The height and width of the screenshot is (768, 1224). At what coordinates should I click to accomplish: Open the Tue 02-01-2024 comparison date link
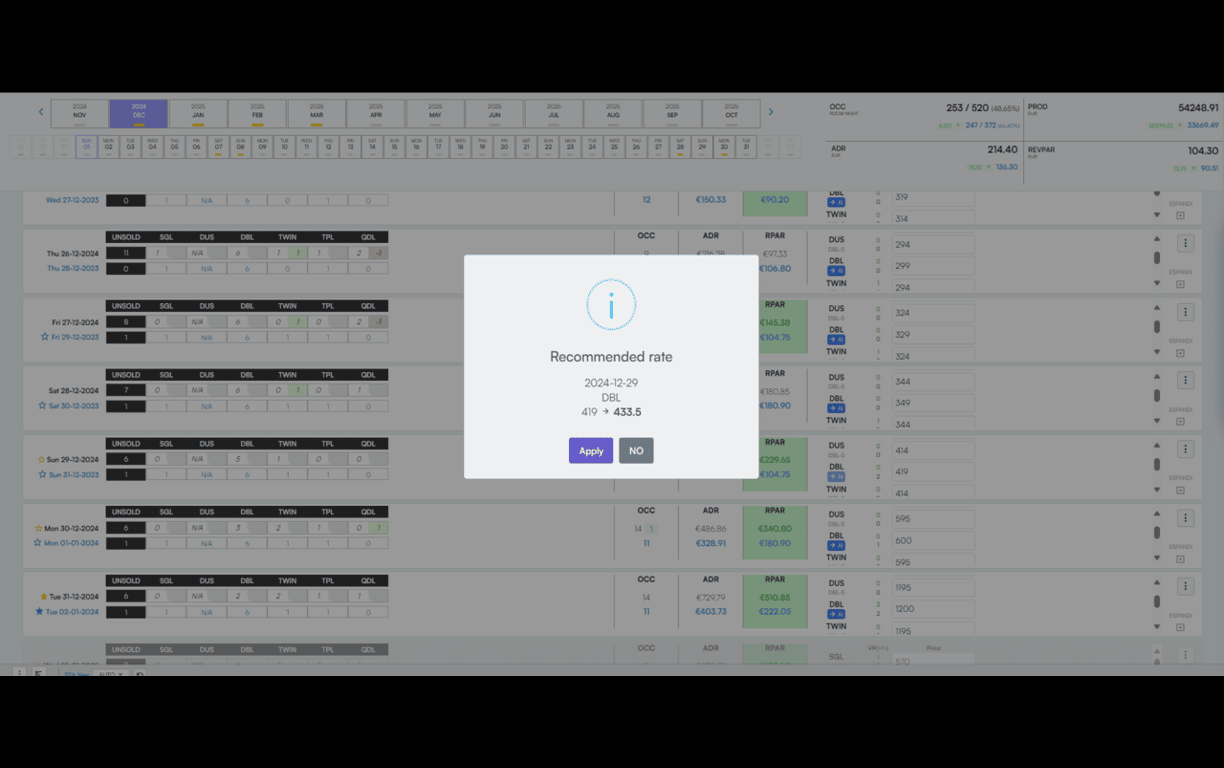[72, 612]
